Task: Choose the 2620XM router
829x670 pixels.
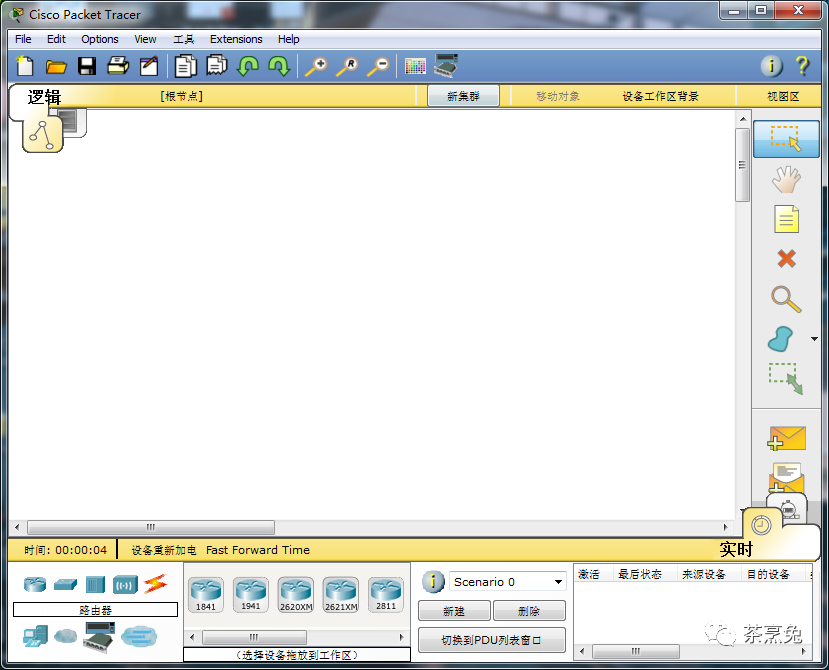Action: coord(296,594)
